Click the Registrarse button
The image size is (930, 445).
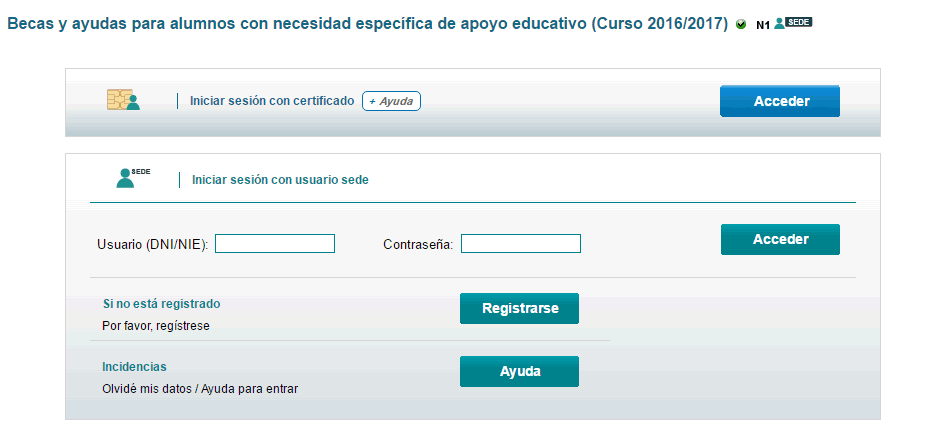tap(520, 309)
